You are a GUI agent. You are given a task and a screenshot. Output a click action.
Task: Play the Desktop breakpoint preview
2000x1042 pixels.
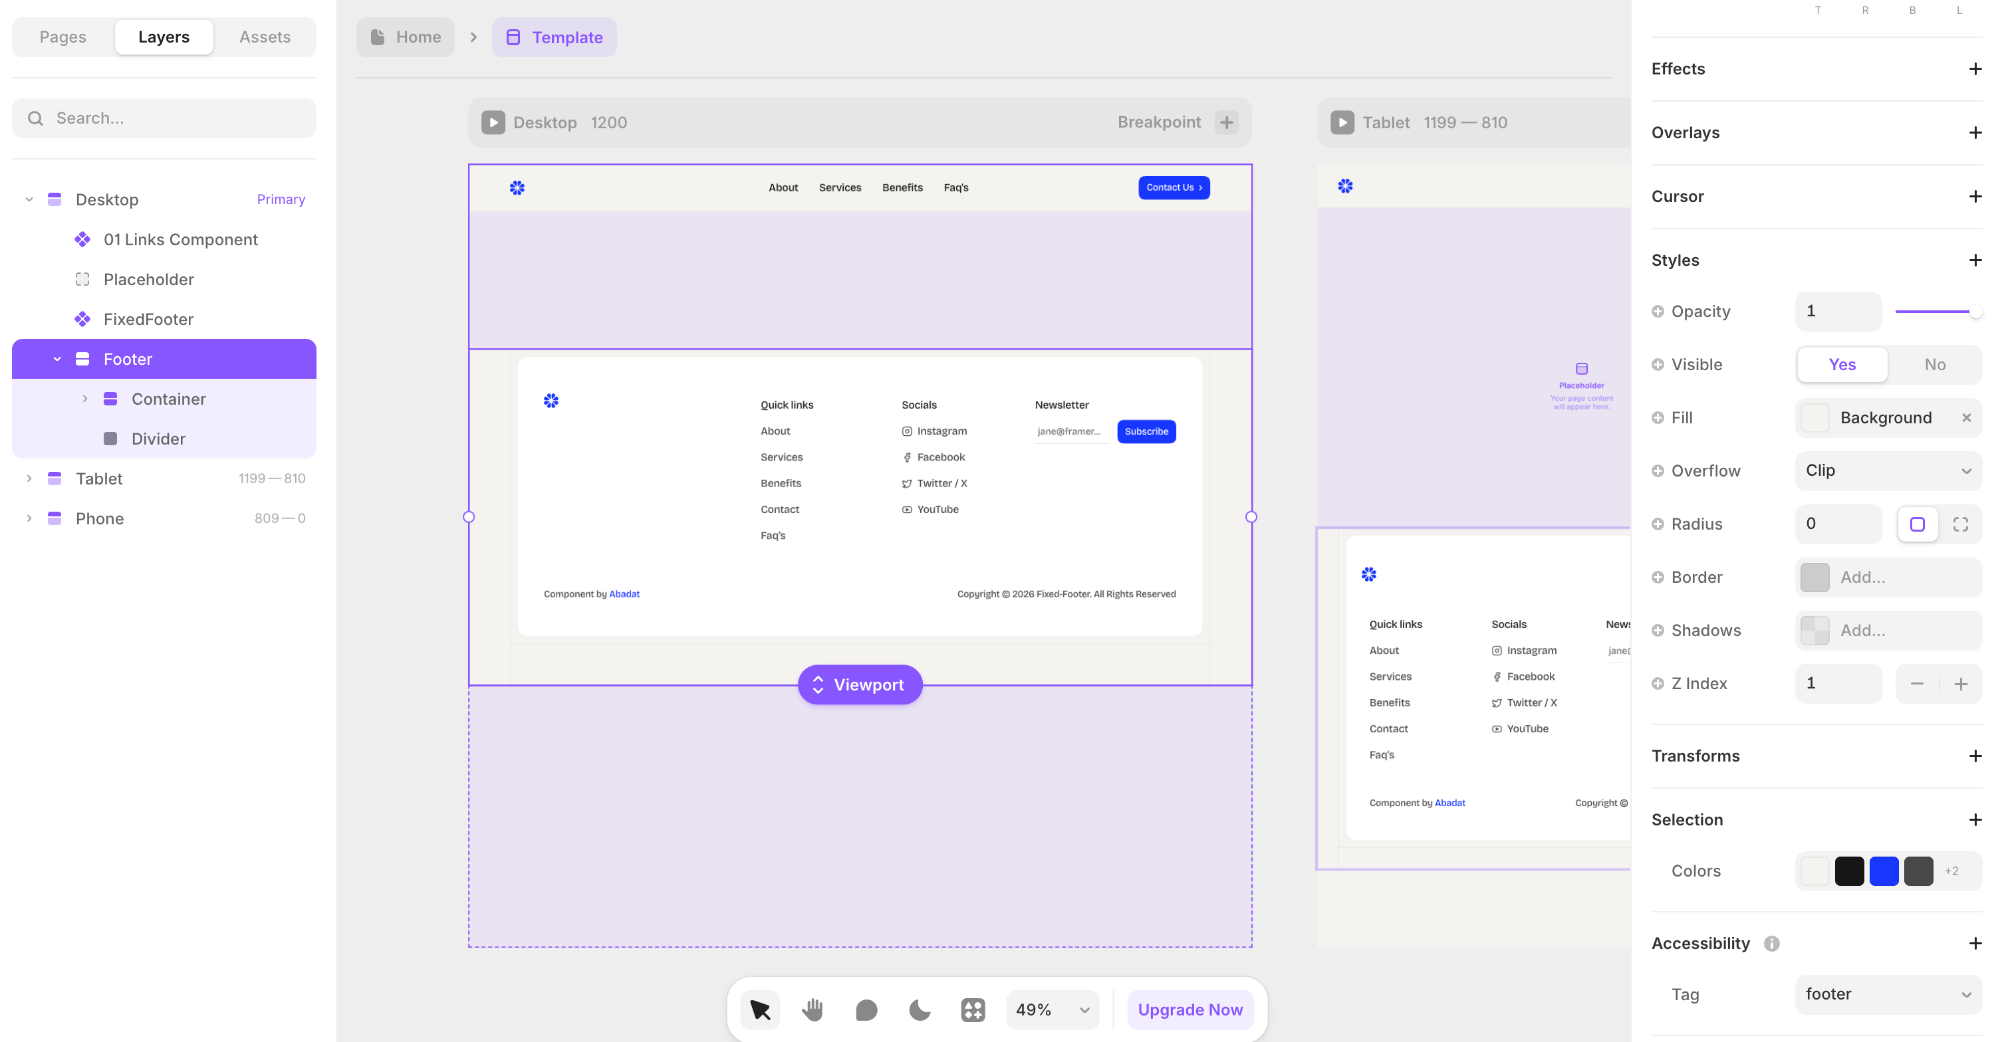[x=493, y=122]
